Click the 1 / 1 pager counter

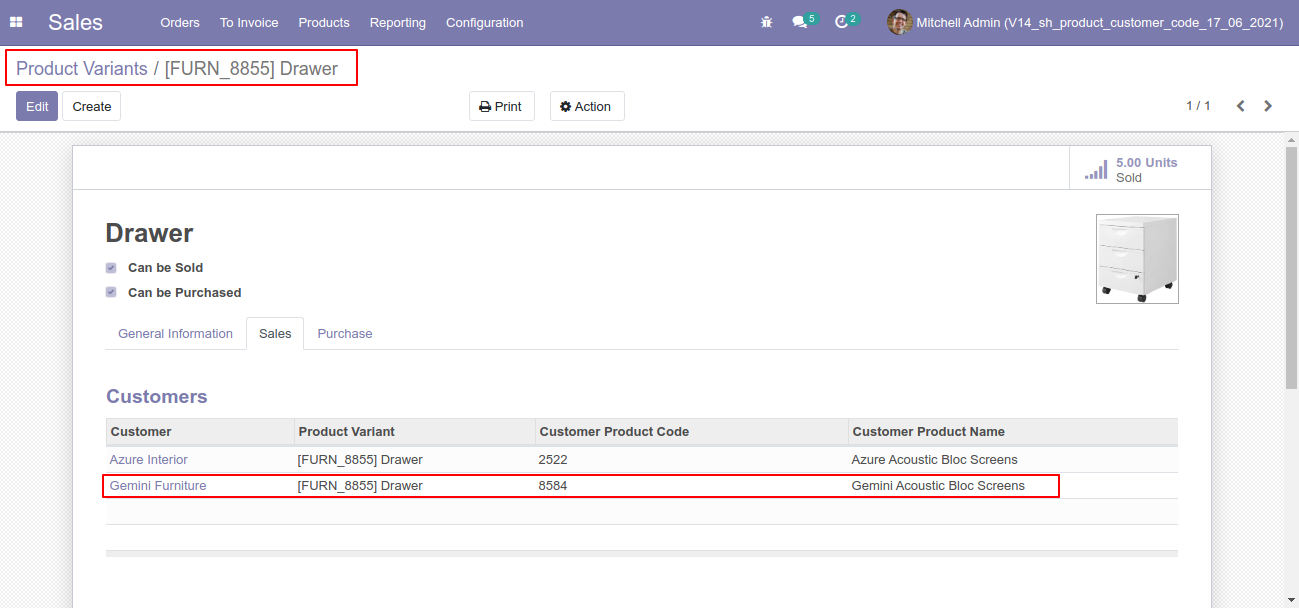[x=1198, y=106]
